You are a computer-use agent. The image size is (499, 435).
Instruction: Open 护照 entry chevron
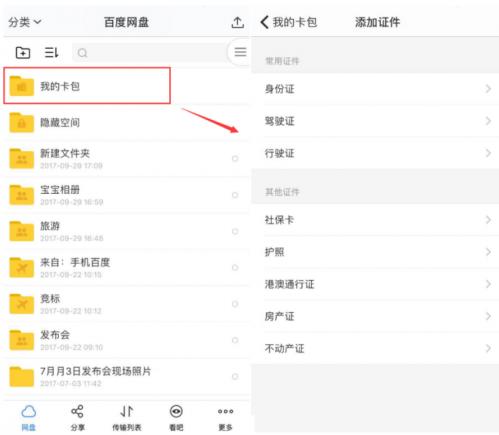tap(488, 252)
